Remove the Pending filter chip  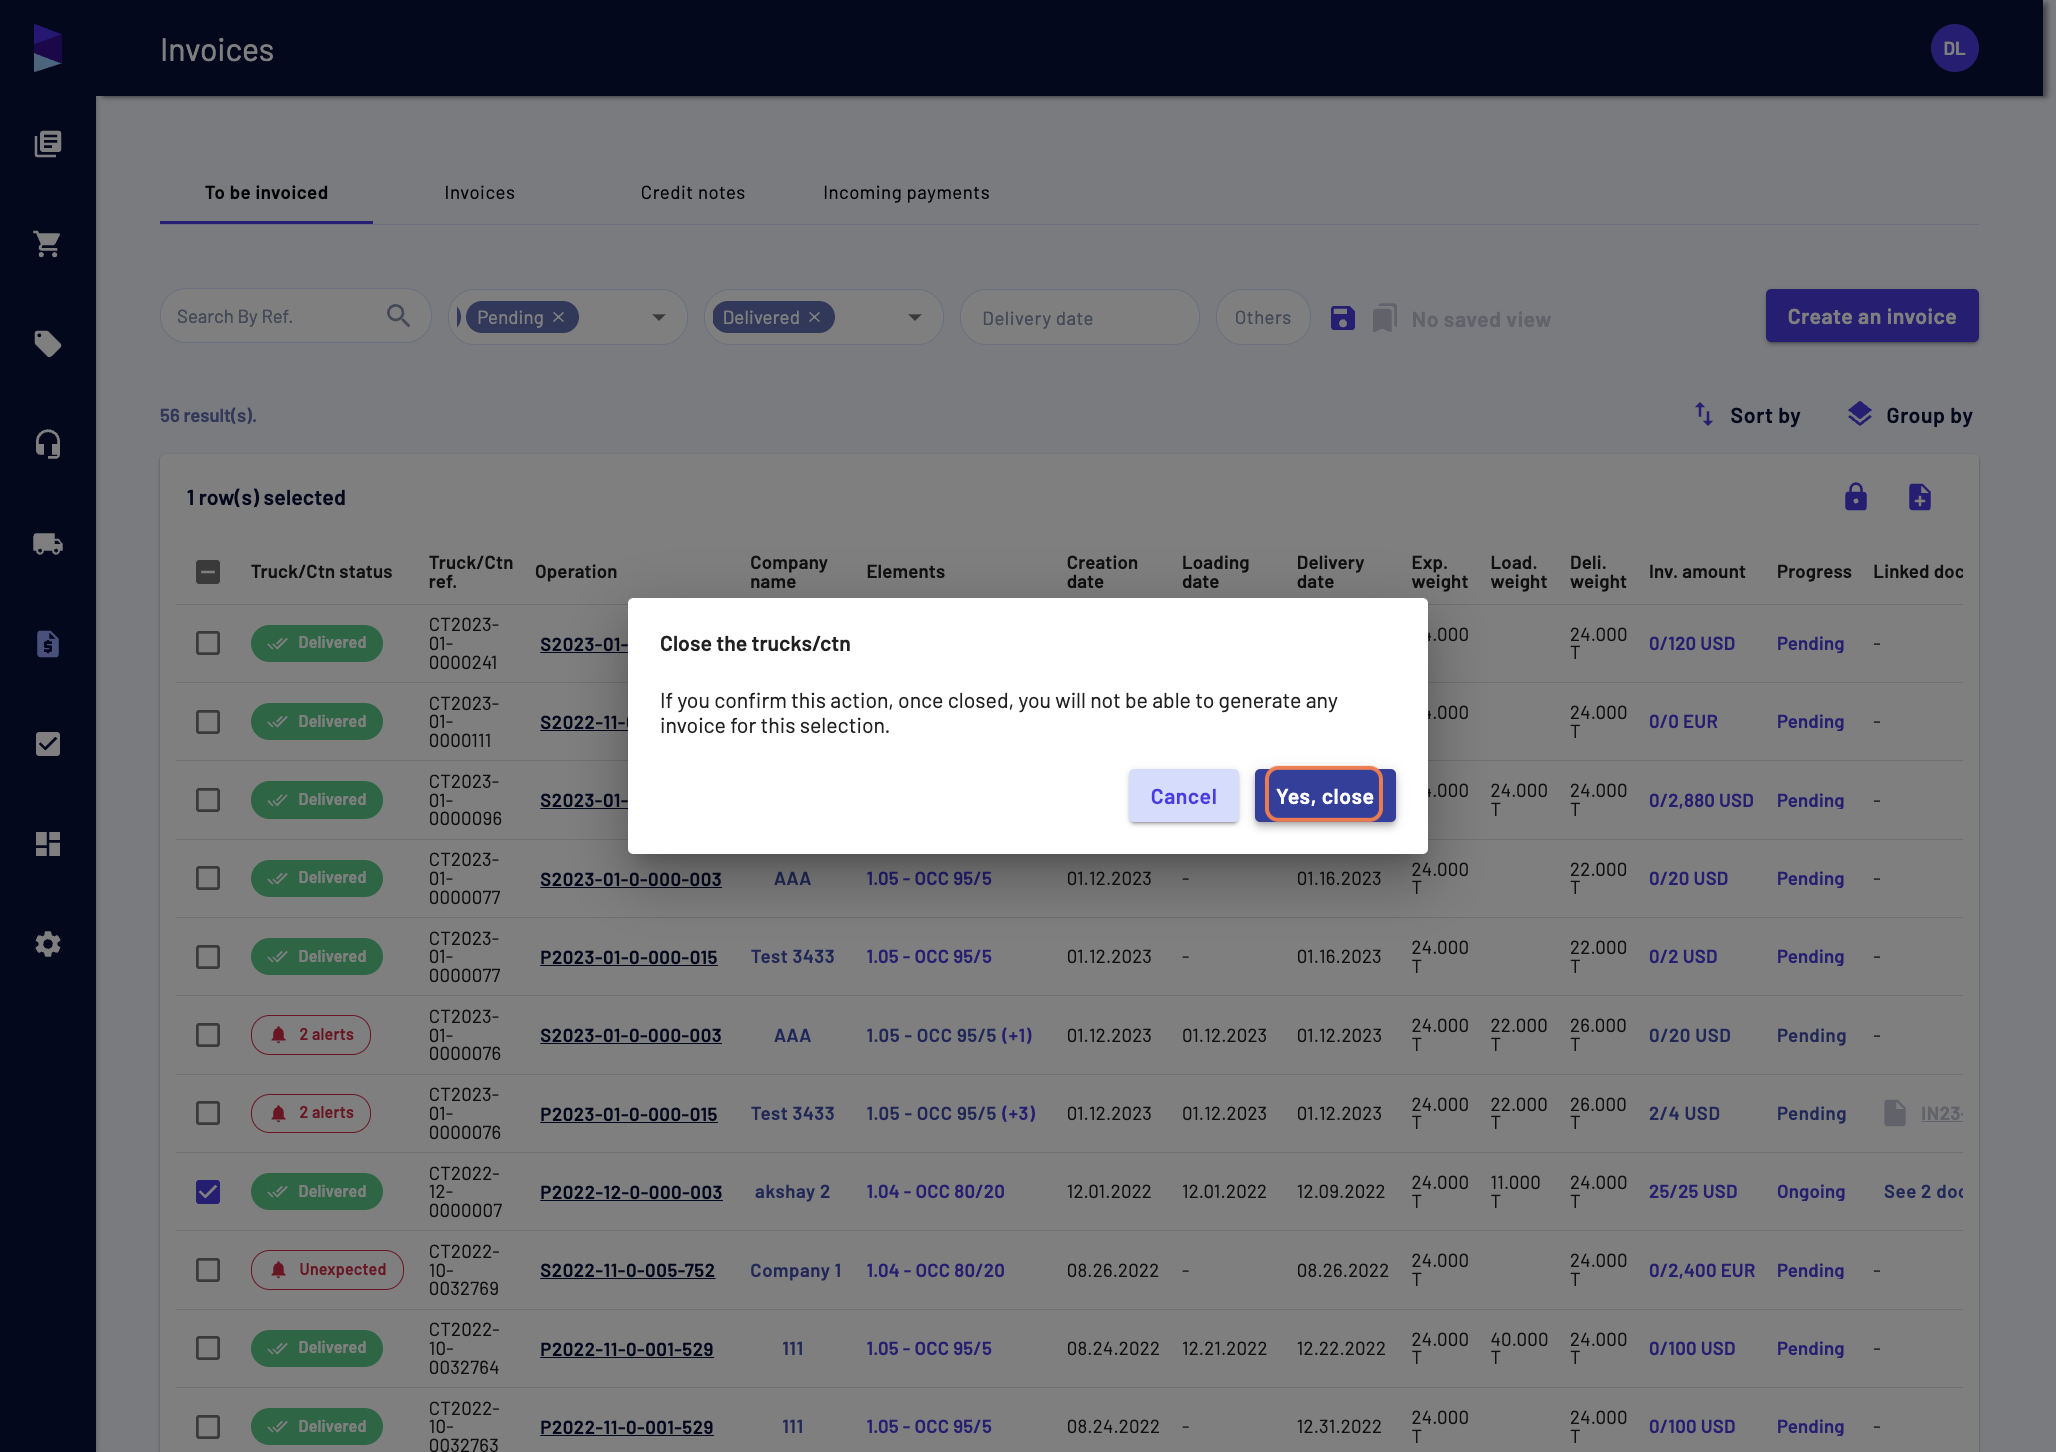(x=559, y=317)
